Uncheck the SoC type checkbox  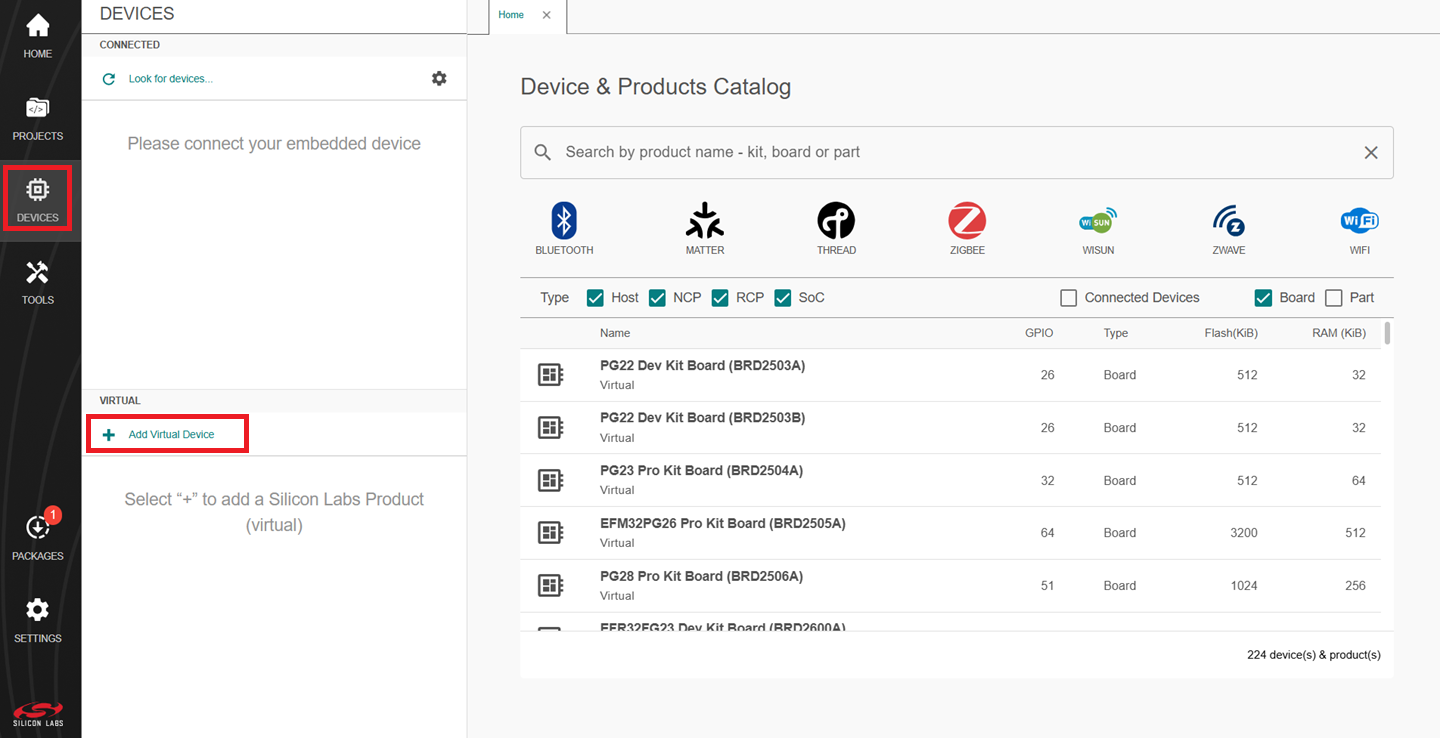[x=783, y=298]
